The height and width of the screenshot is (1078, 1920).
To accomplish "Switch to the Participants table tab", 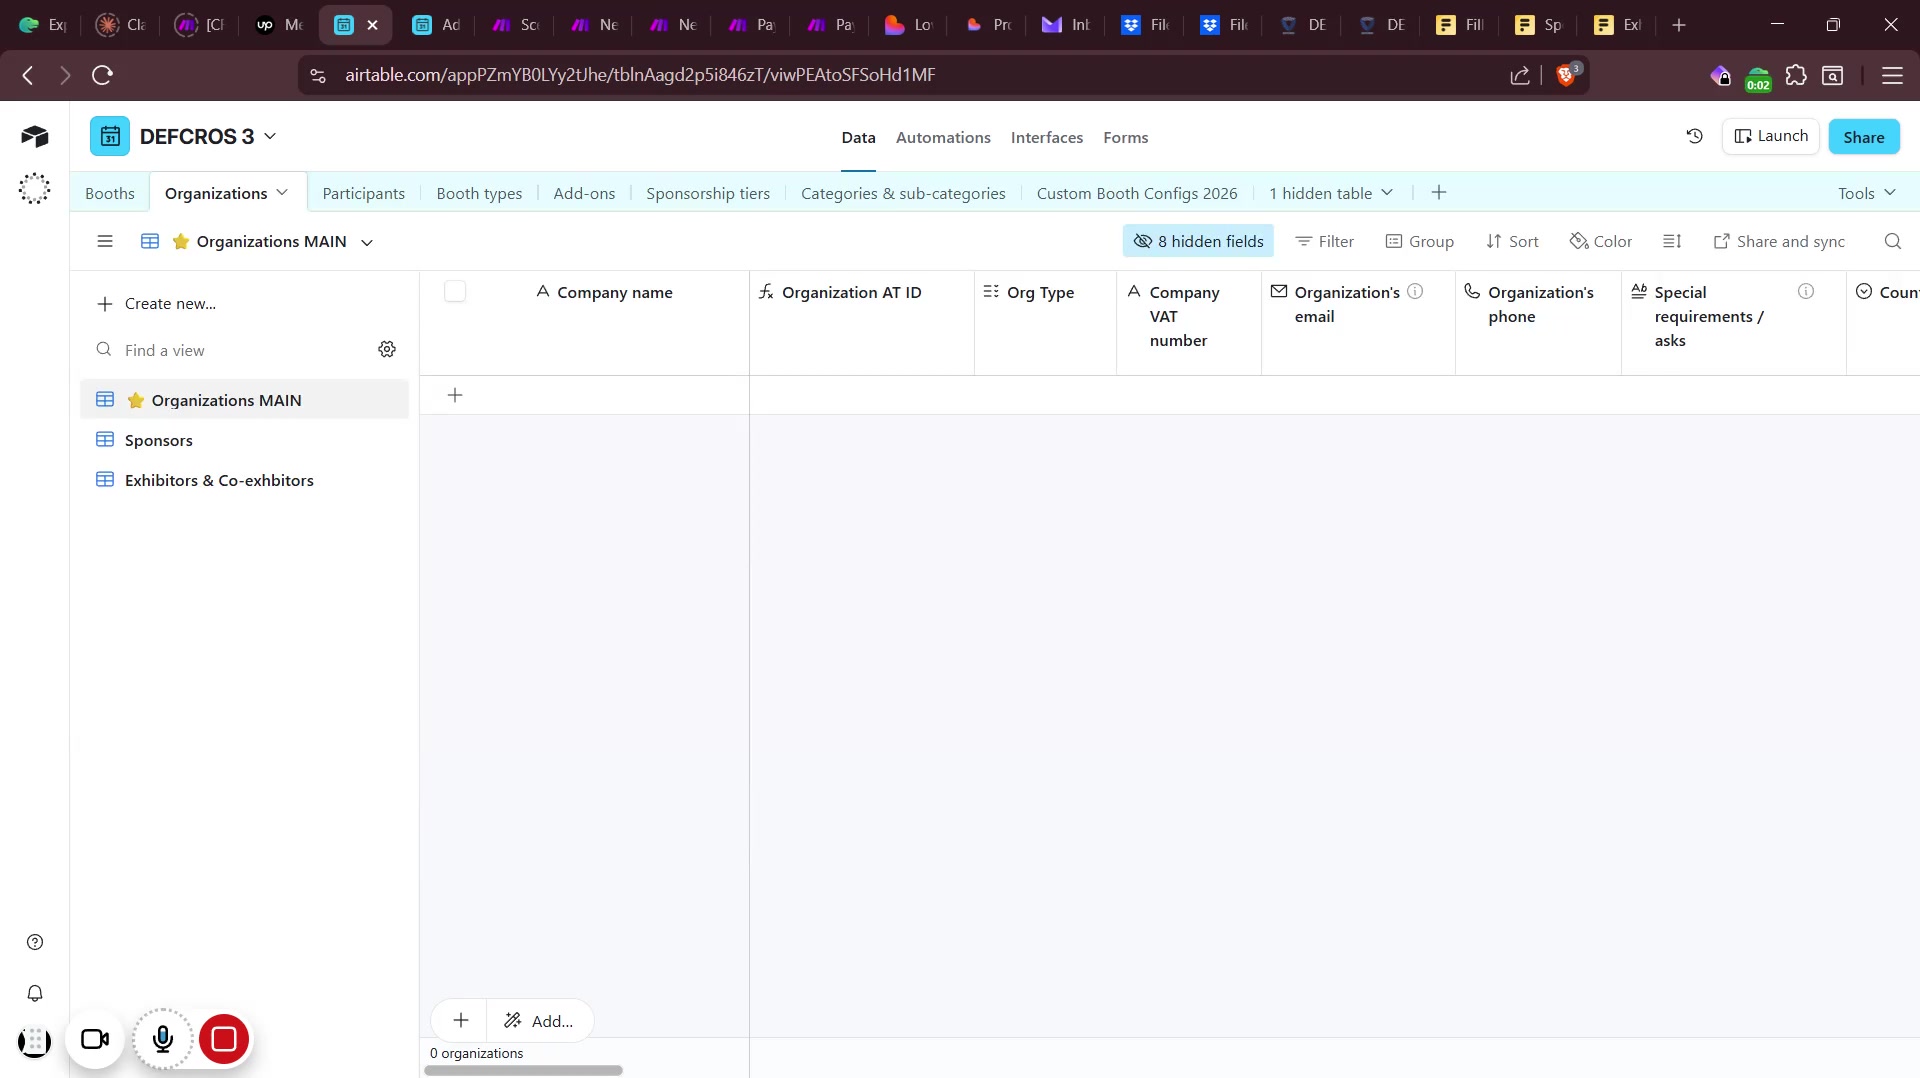I will click(363, 193).
